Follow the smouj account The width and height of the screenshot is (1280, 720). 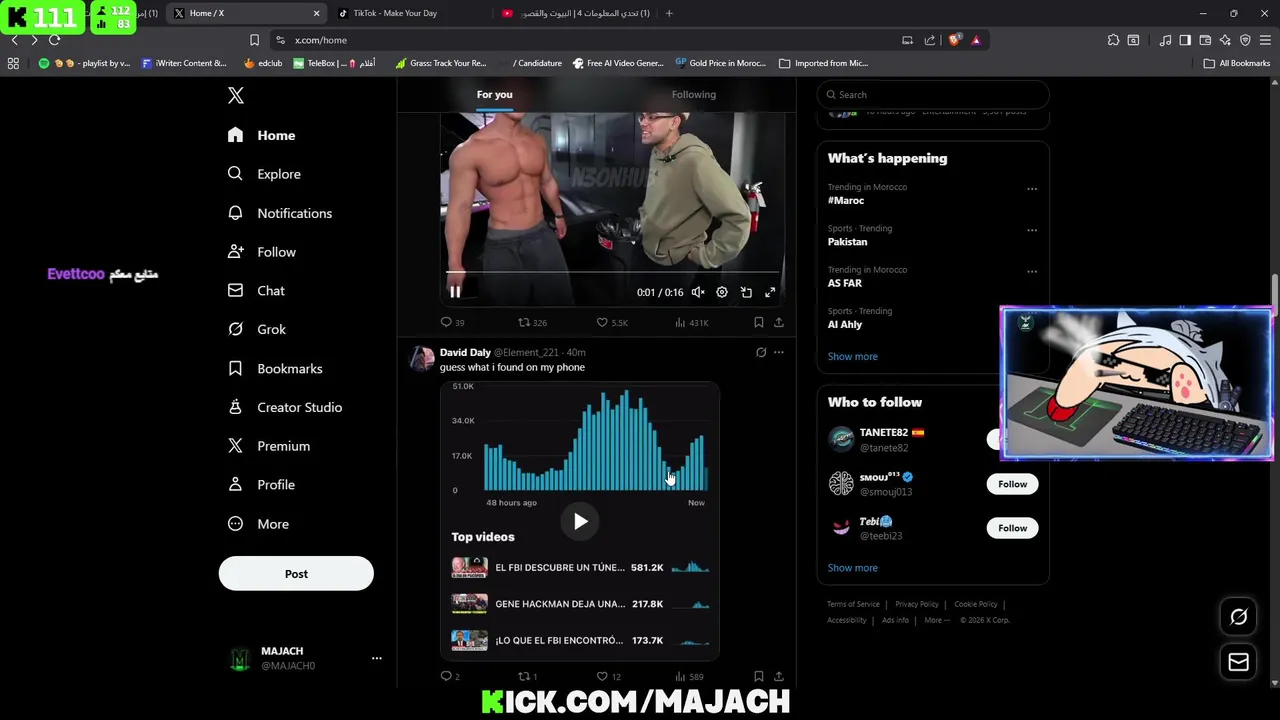tap(1012, 484)
